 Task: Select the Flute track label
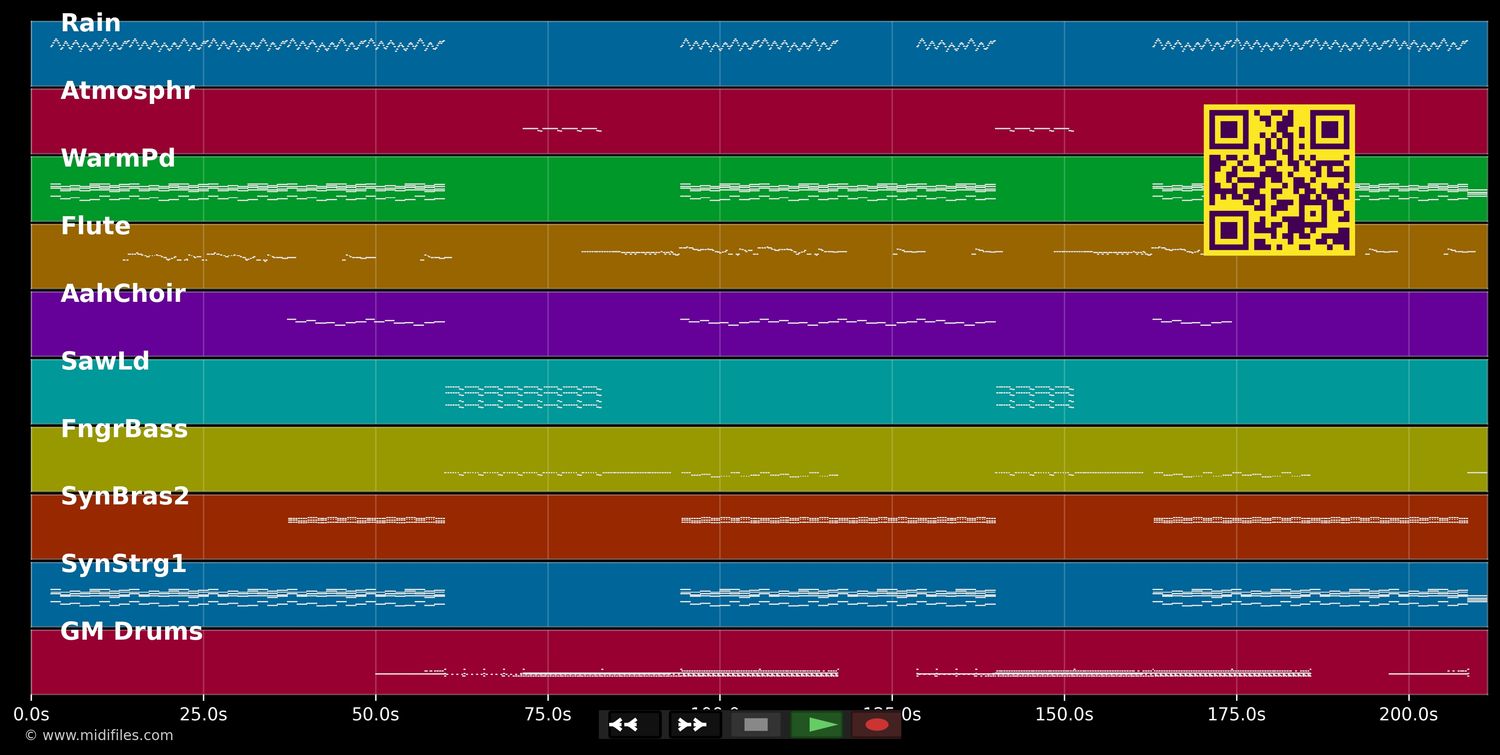95,226
